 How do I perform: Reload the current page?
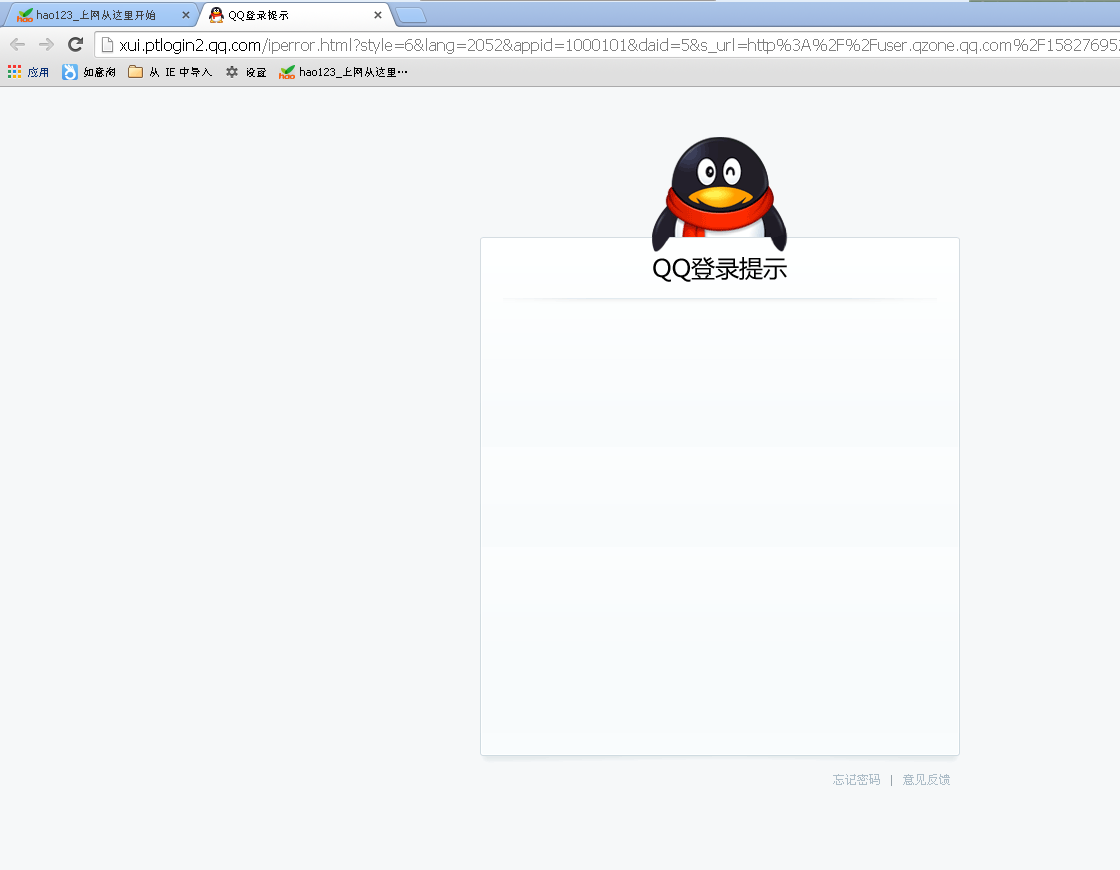(x=75, y=44)
